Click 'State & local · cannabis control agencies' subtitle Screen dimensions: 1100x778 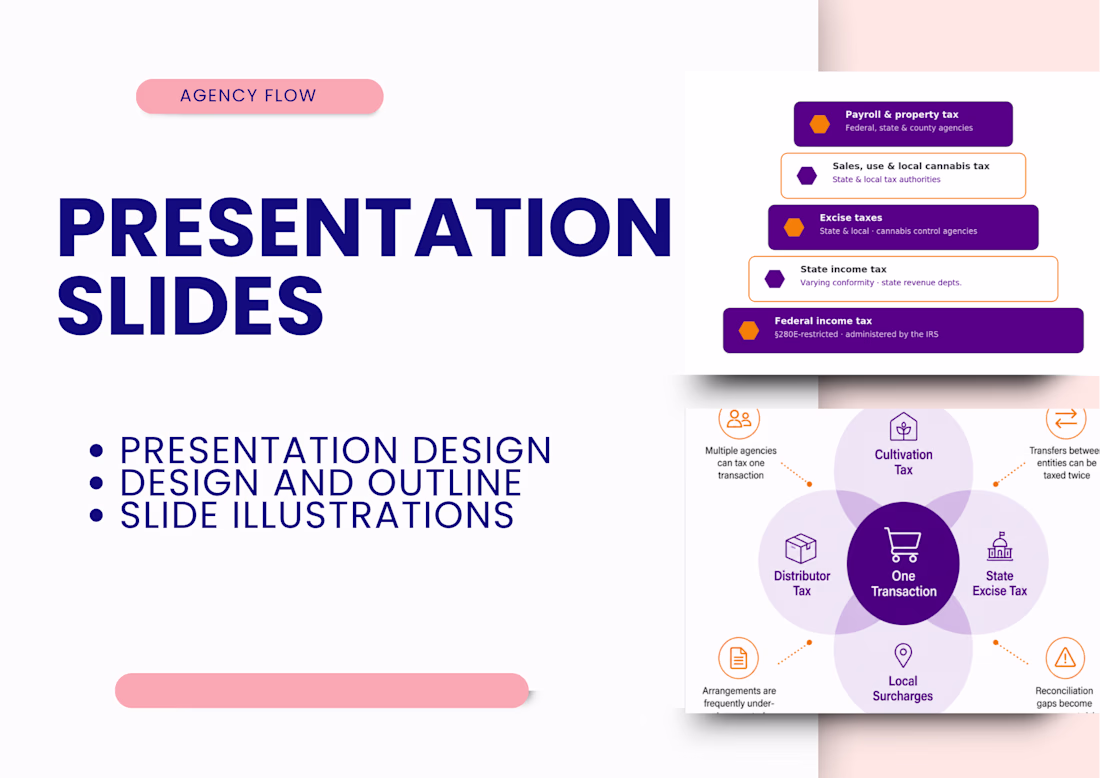[898, 232]
